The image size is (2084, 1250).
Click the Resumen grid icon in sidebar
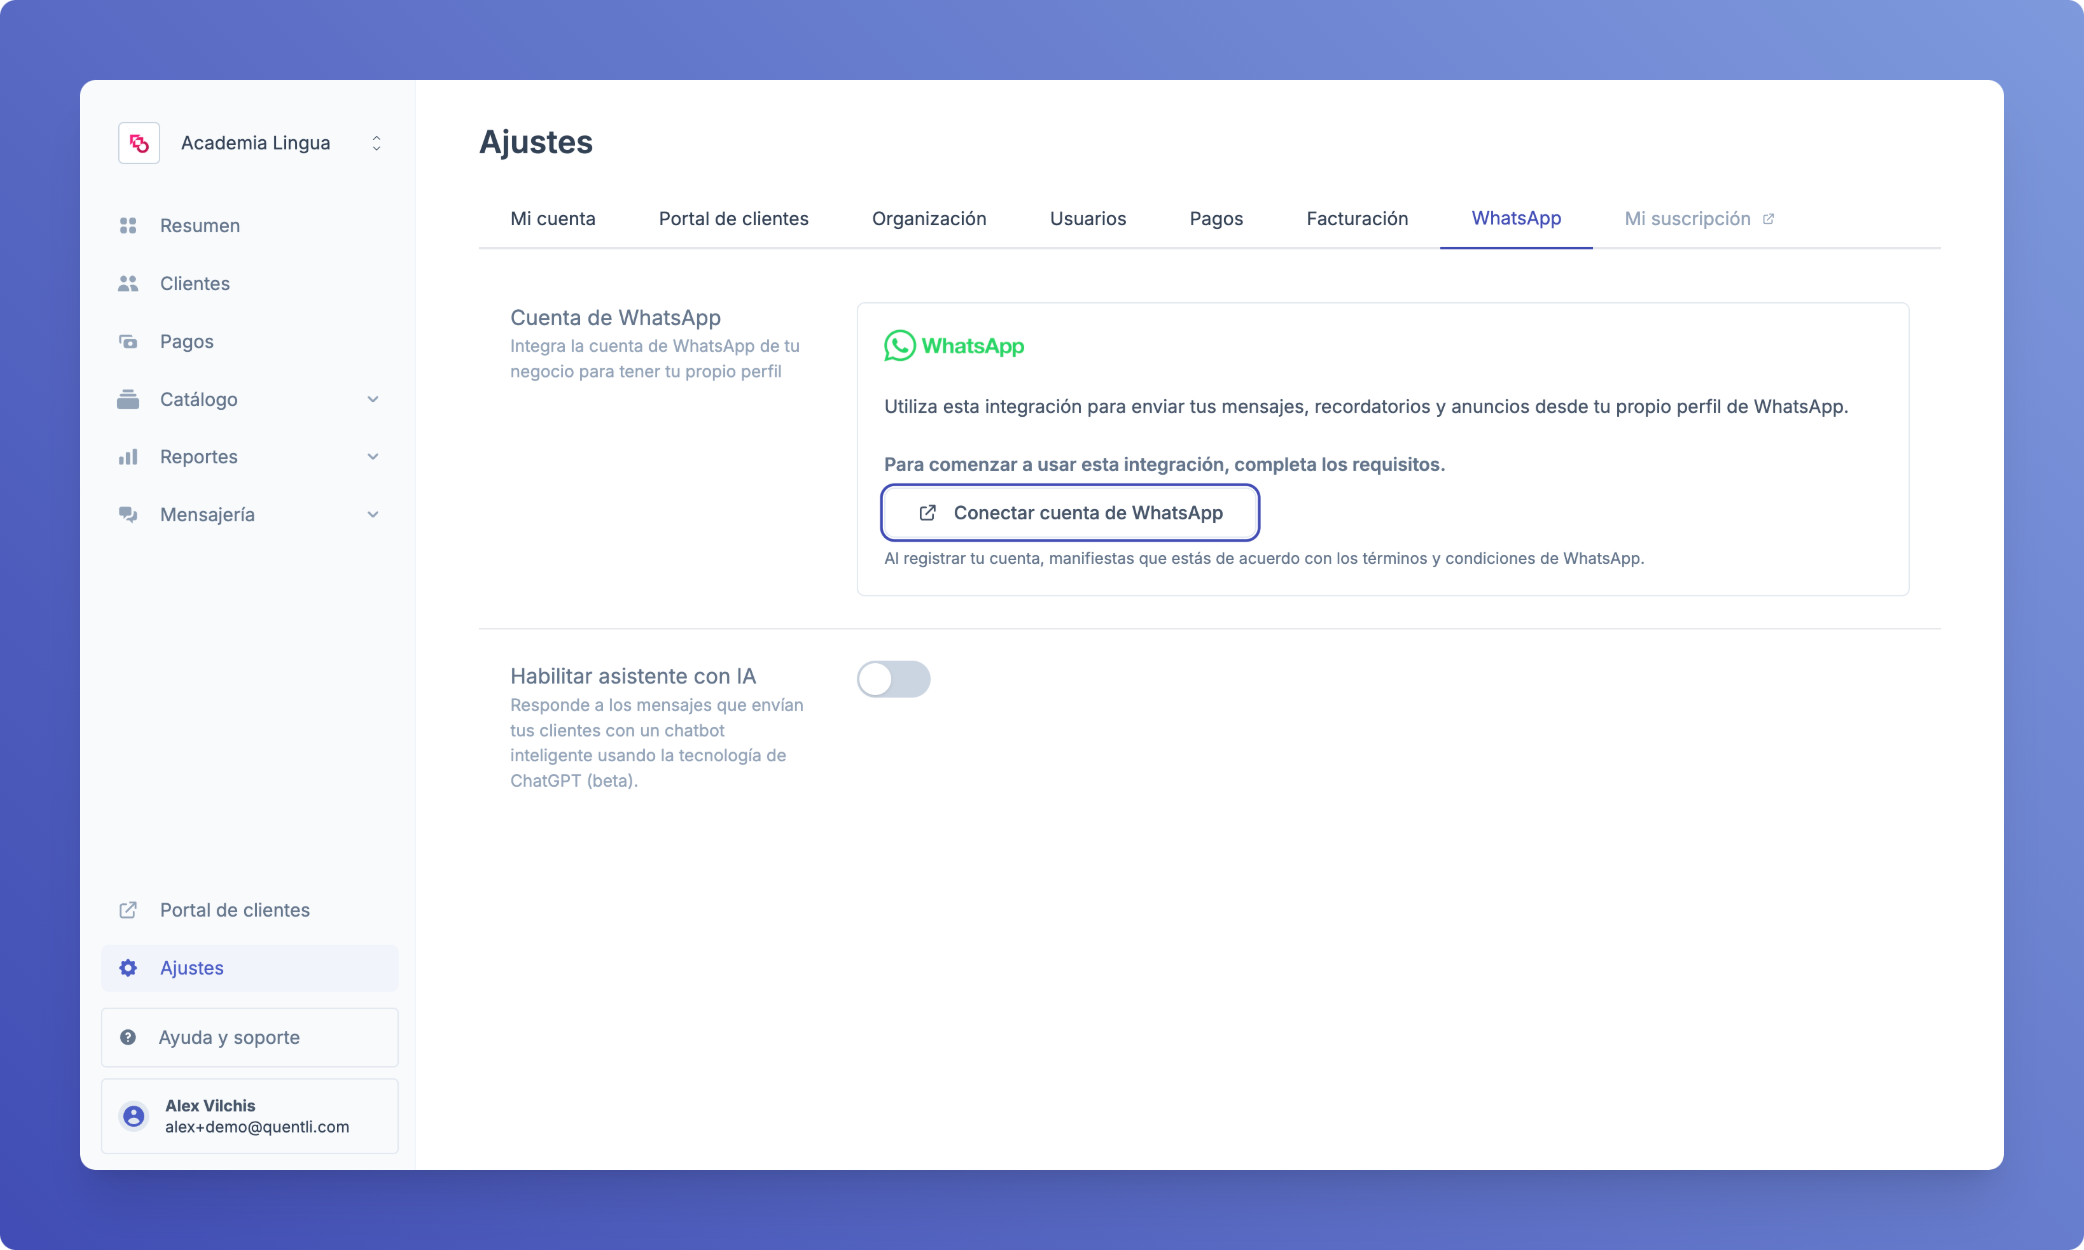(128, 226)
